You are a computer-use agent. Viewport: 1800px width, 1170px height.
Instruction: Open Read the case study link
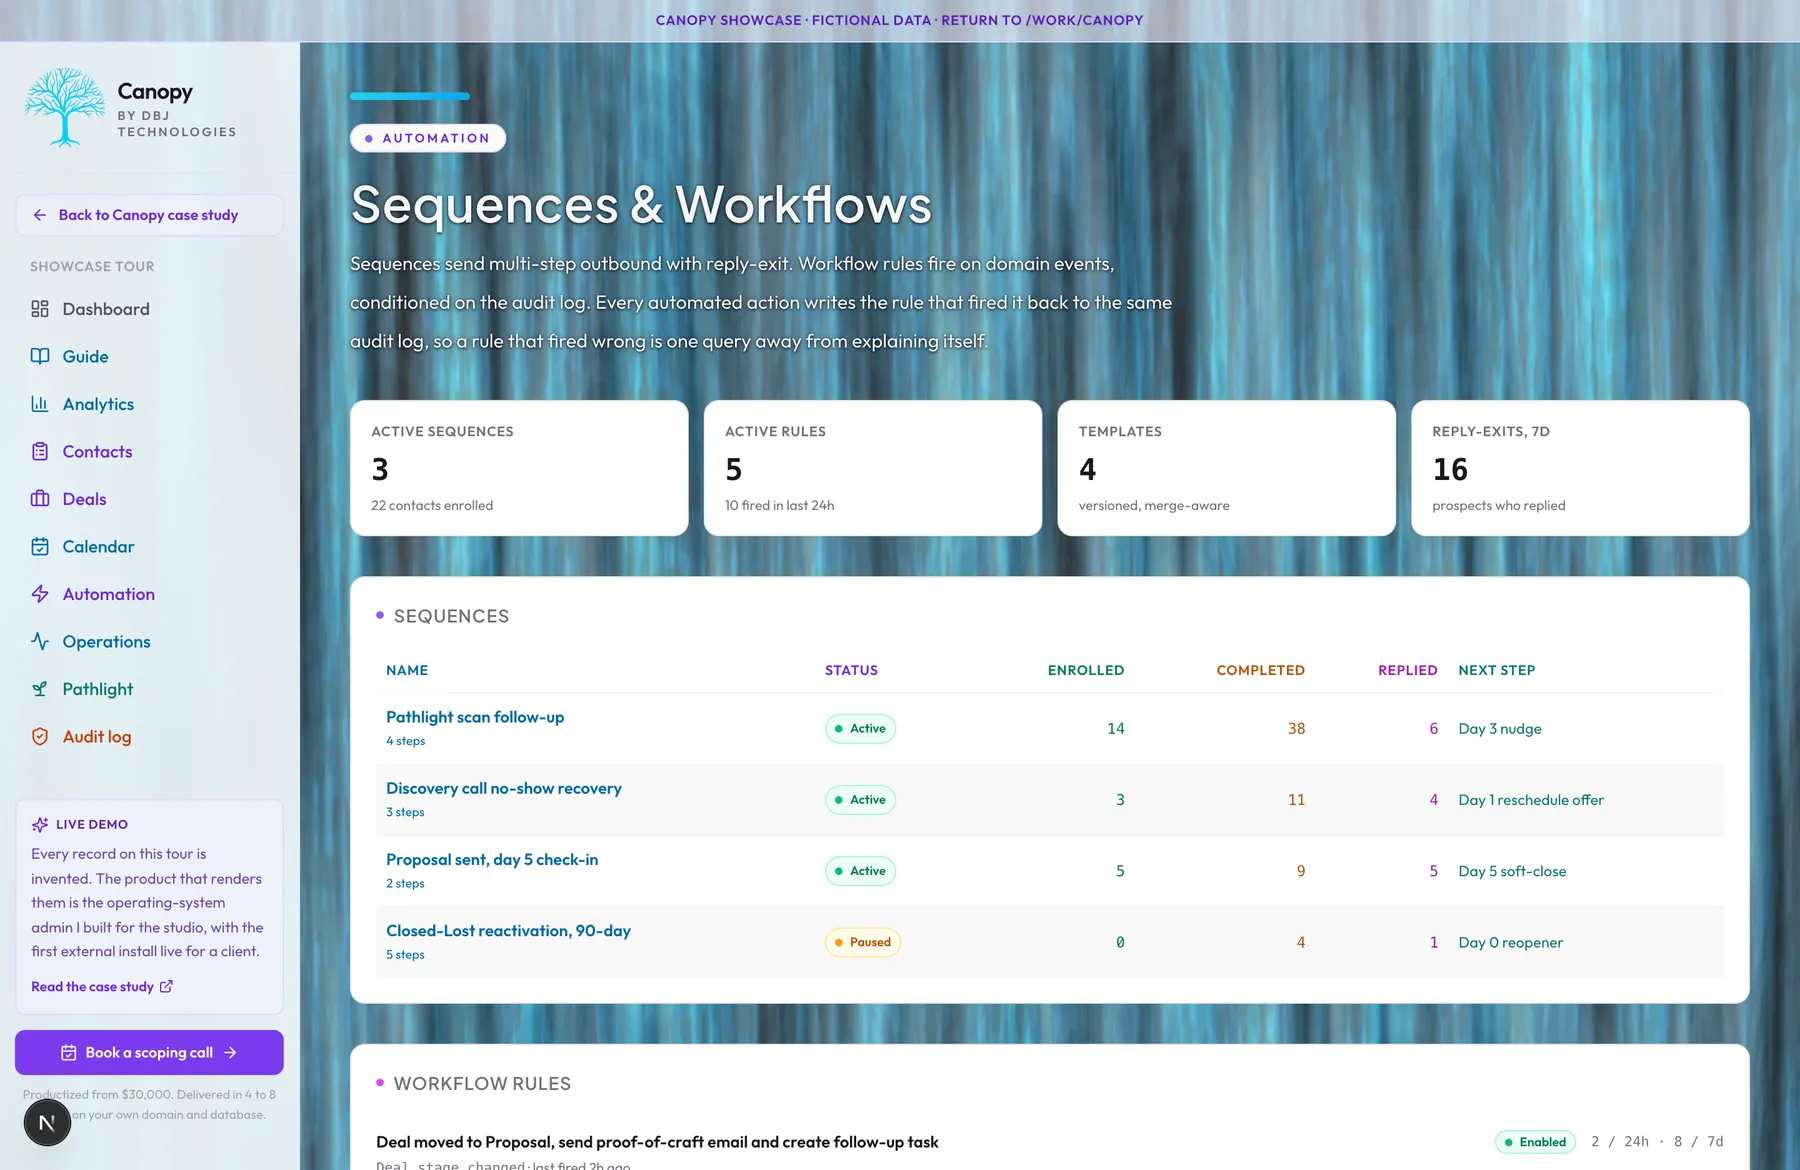102,987
